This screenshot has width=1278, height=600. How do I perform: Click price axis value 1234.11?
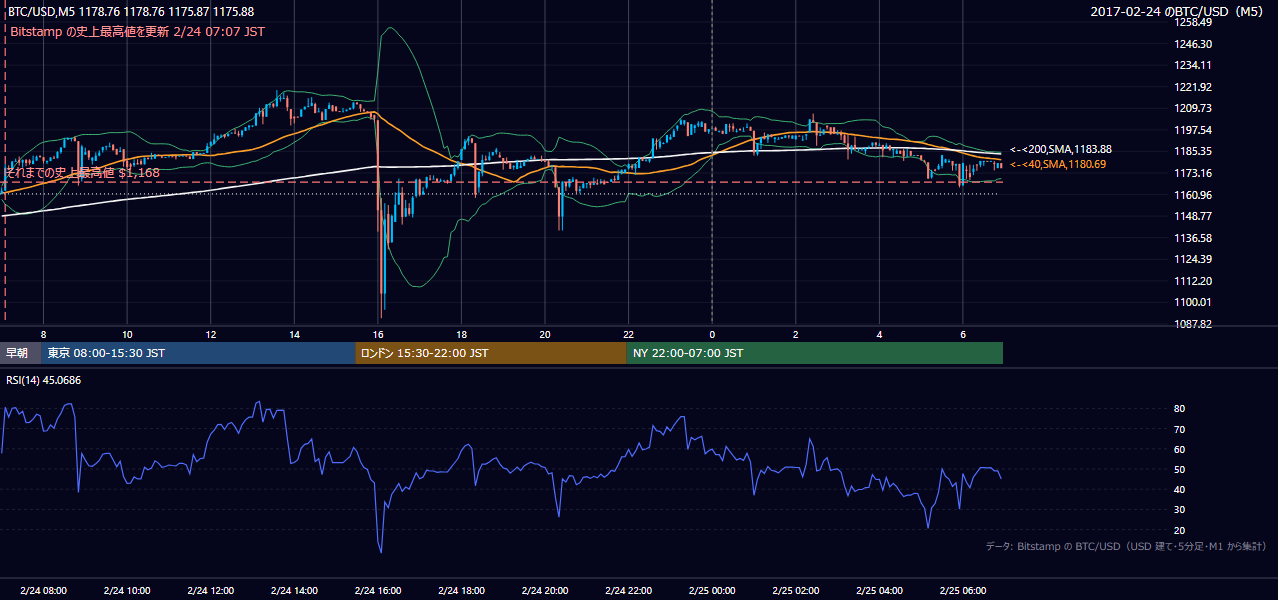1193,65
